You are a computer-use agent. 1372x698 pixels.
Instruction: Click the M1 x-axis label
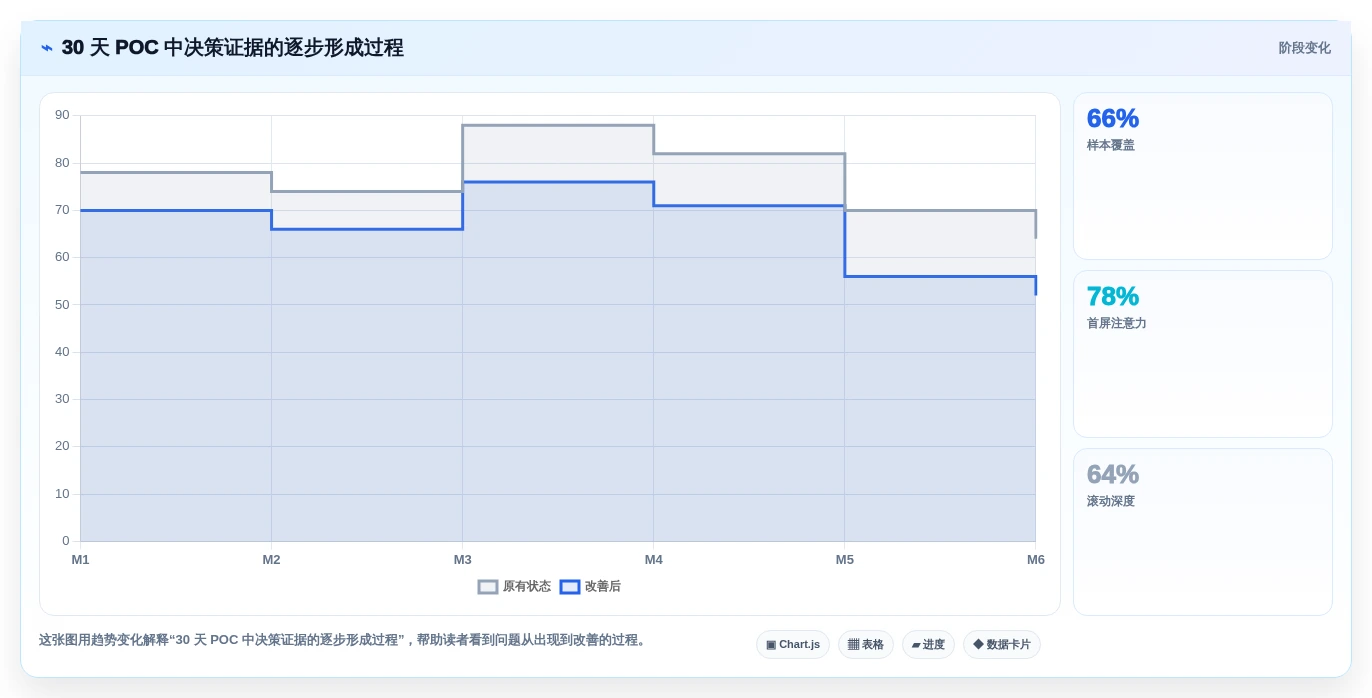(x=80, y=560)
